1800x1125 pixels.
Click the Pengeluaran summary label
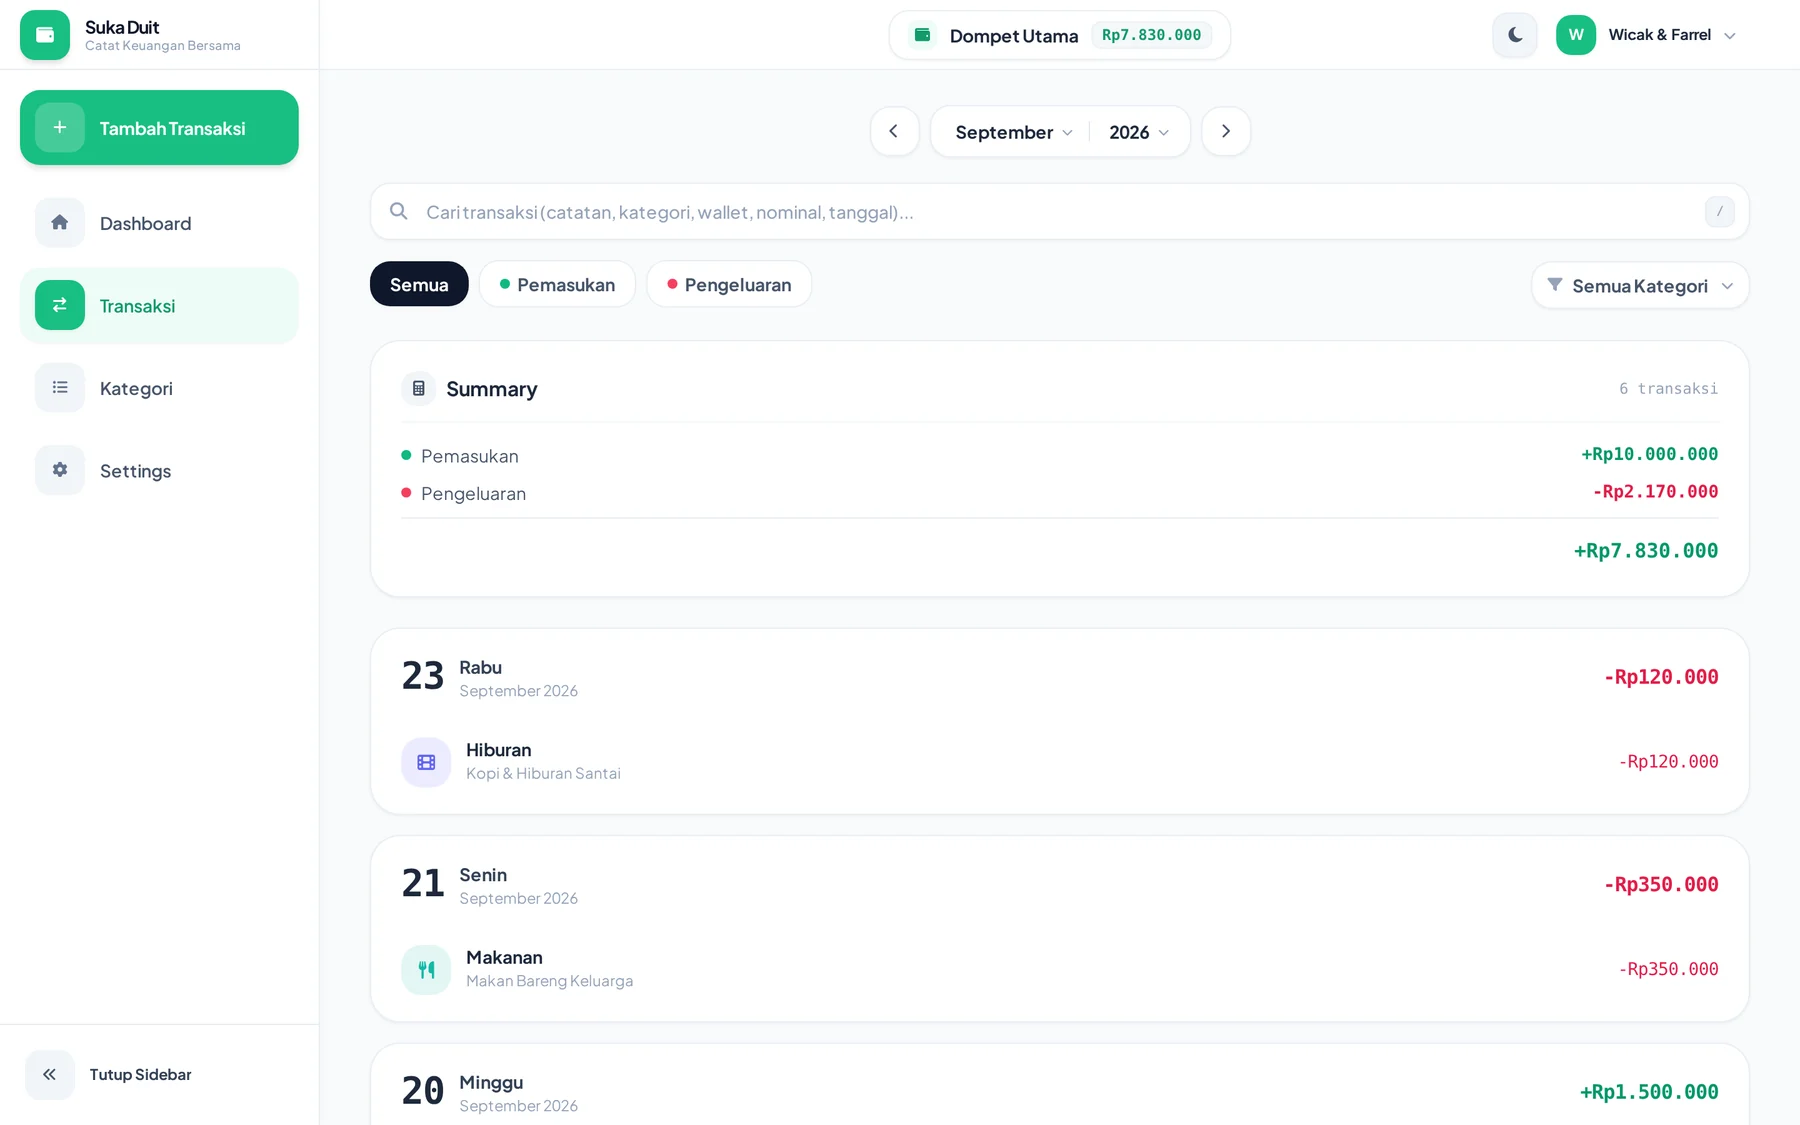[473, 493]
